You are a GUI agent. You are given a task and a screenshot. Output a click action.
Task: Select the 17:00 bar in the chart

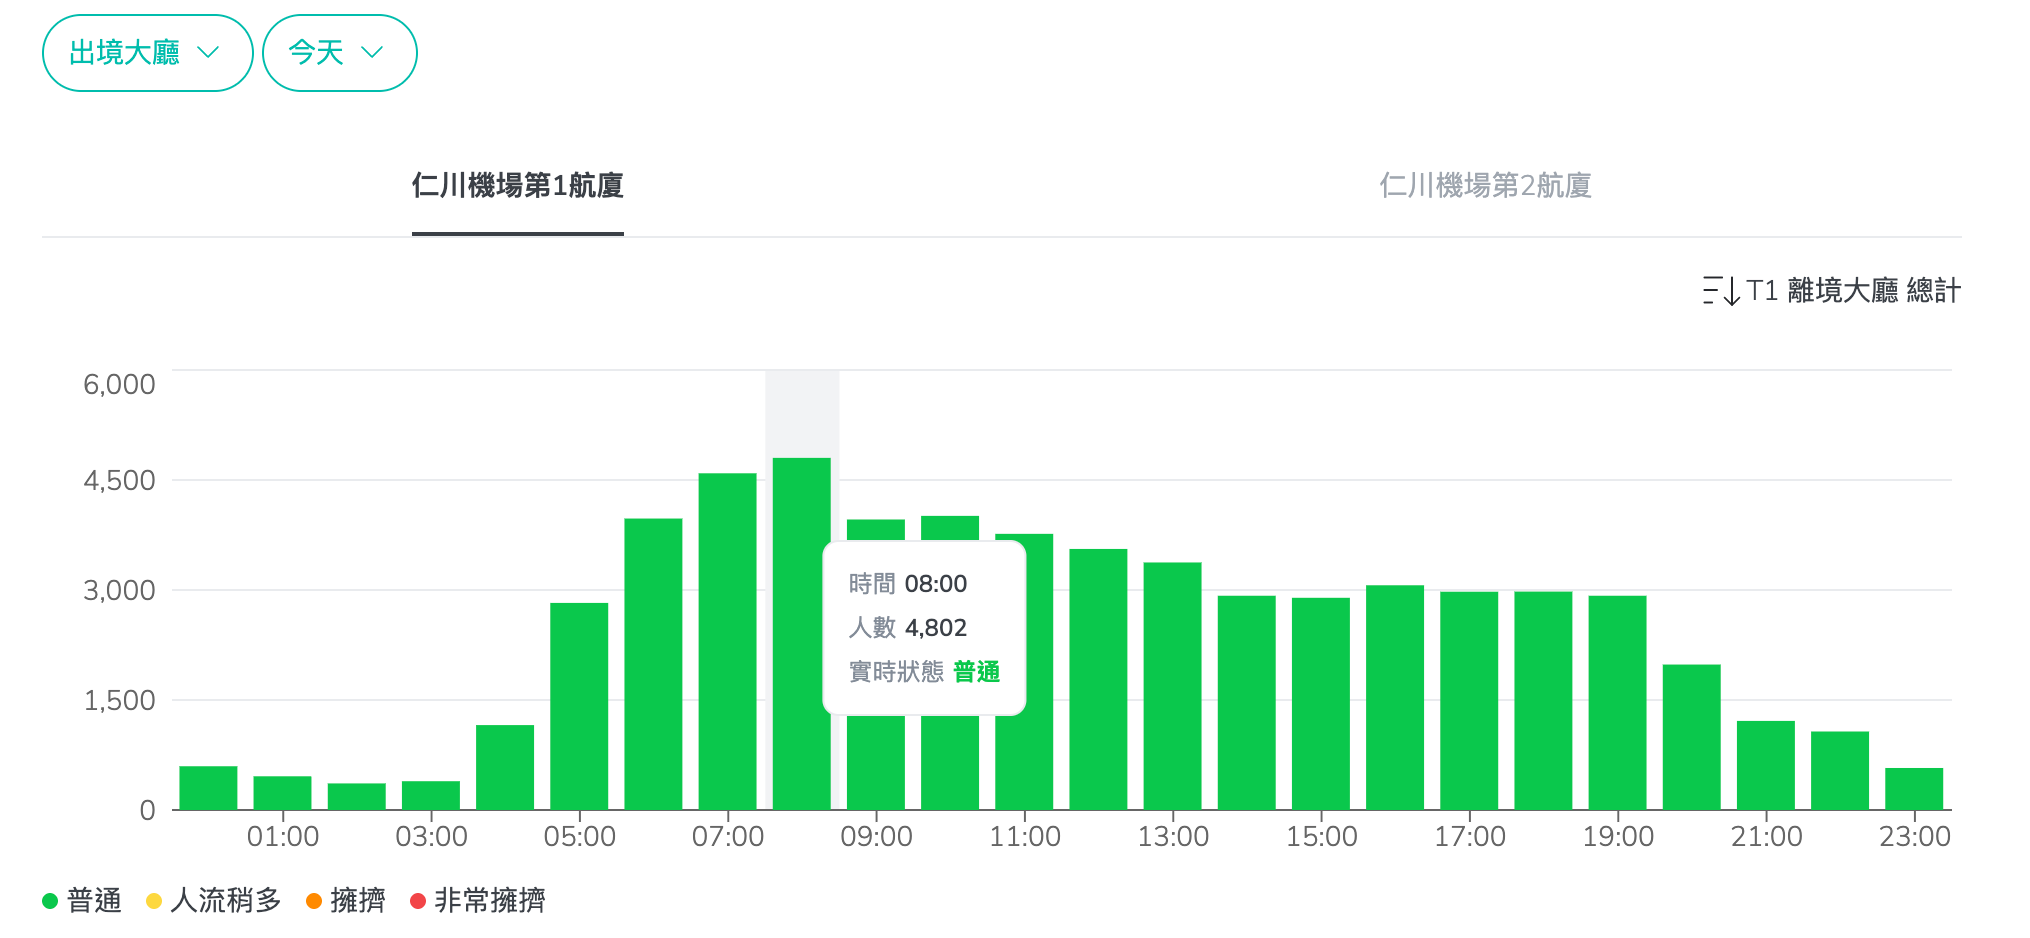pyautogui.click(x=1469, y=701)
